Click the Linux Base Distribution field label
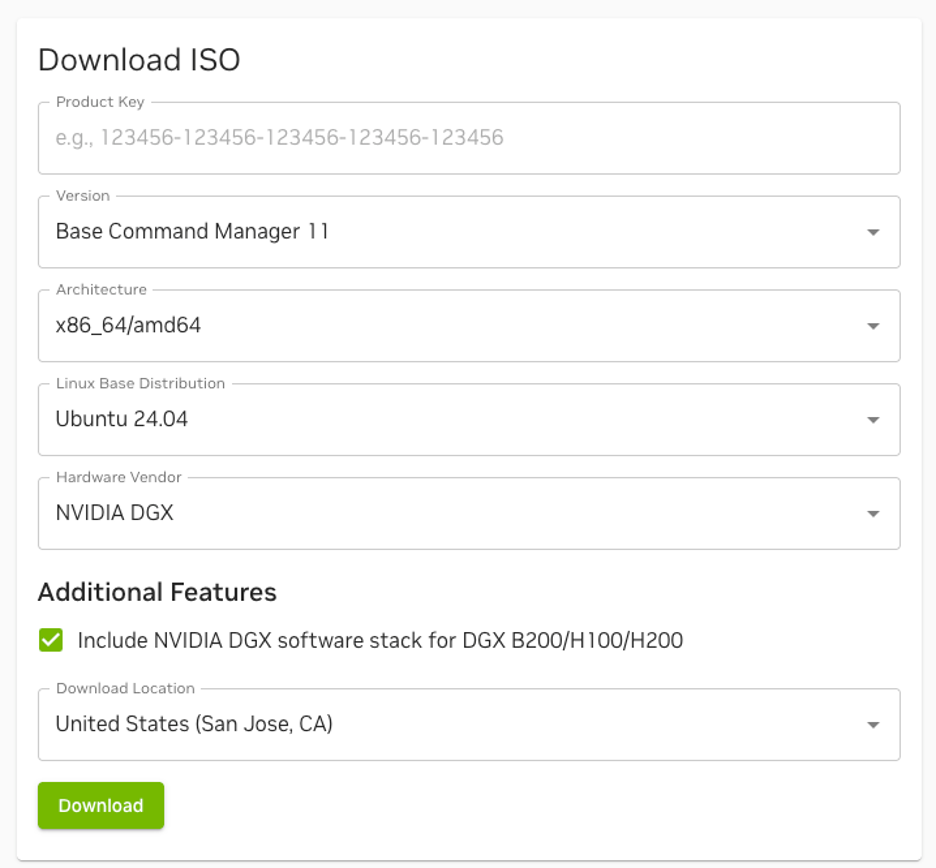 tap(140, 383)
